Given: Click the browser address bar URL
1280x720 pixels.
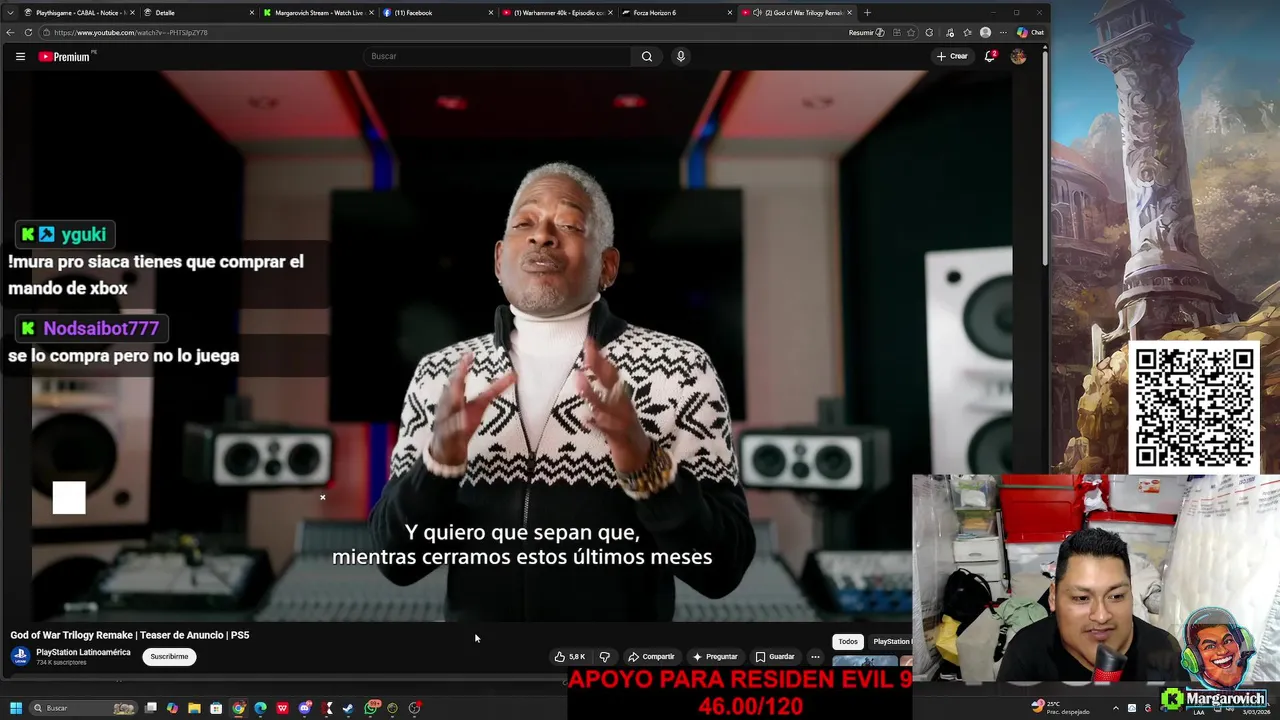Looking at the screenshot, I should pos(130,32).
